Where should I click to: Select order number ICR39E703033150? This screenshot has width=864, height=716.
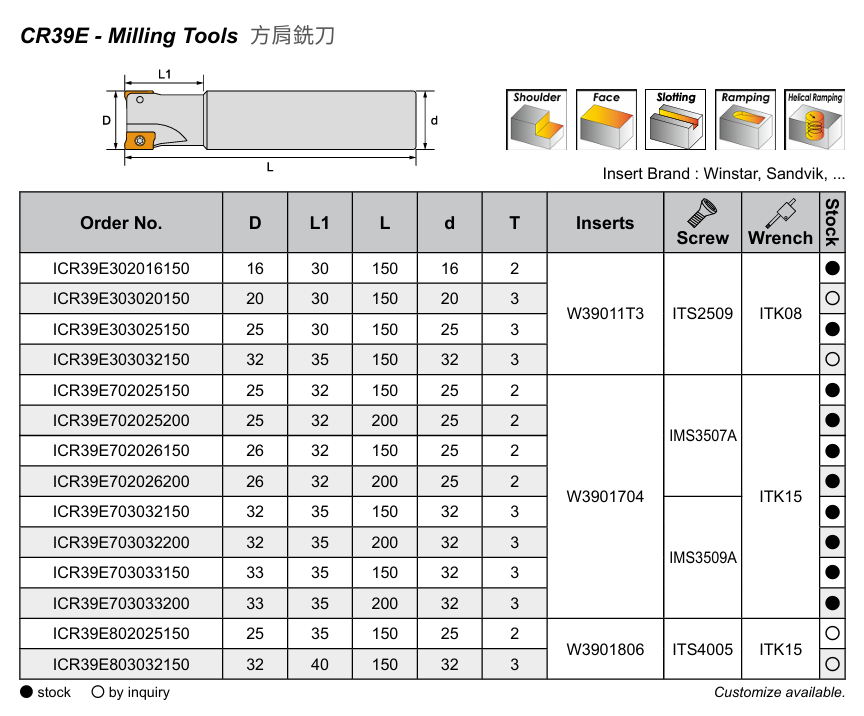[121, 573]
